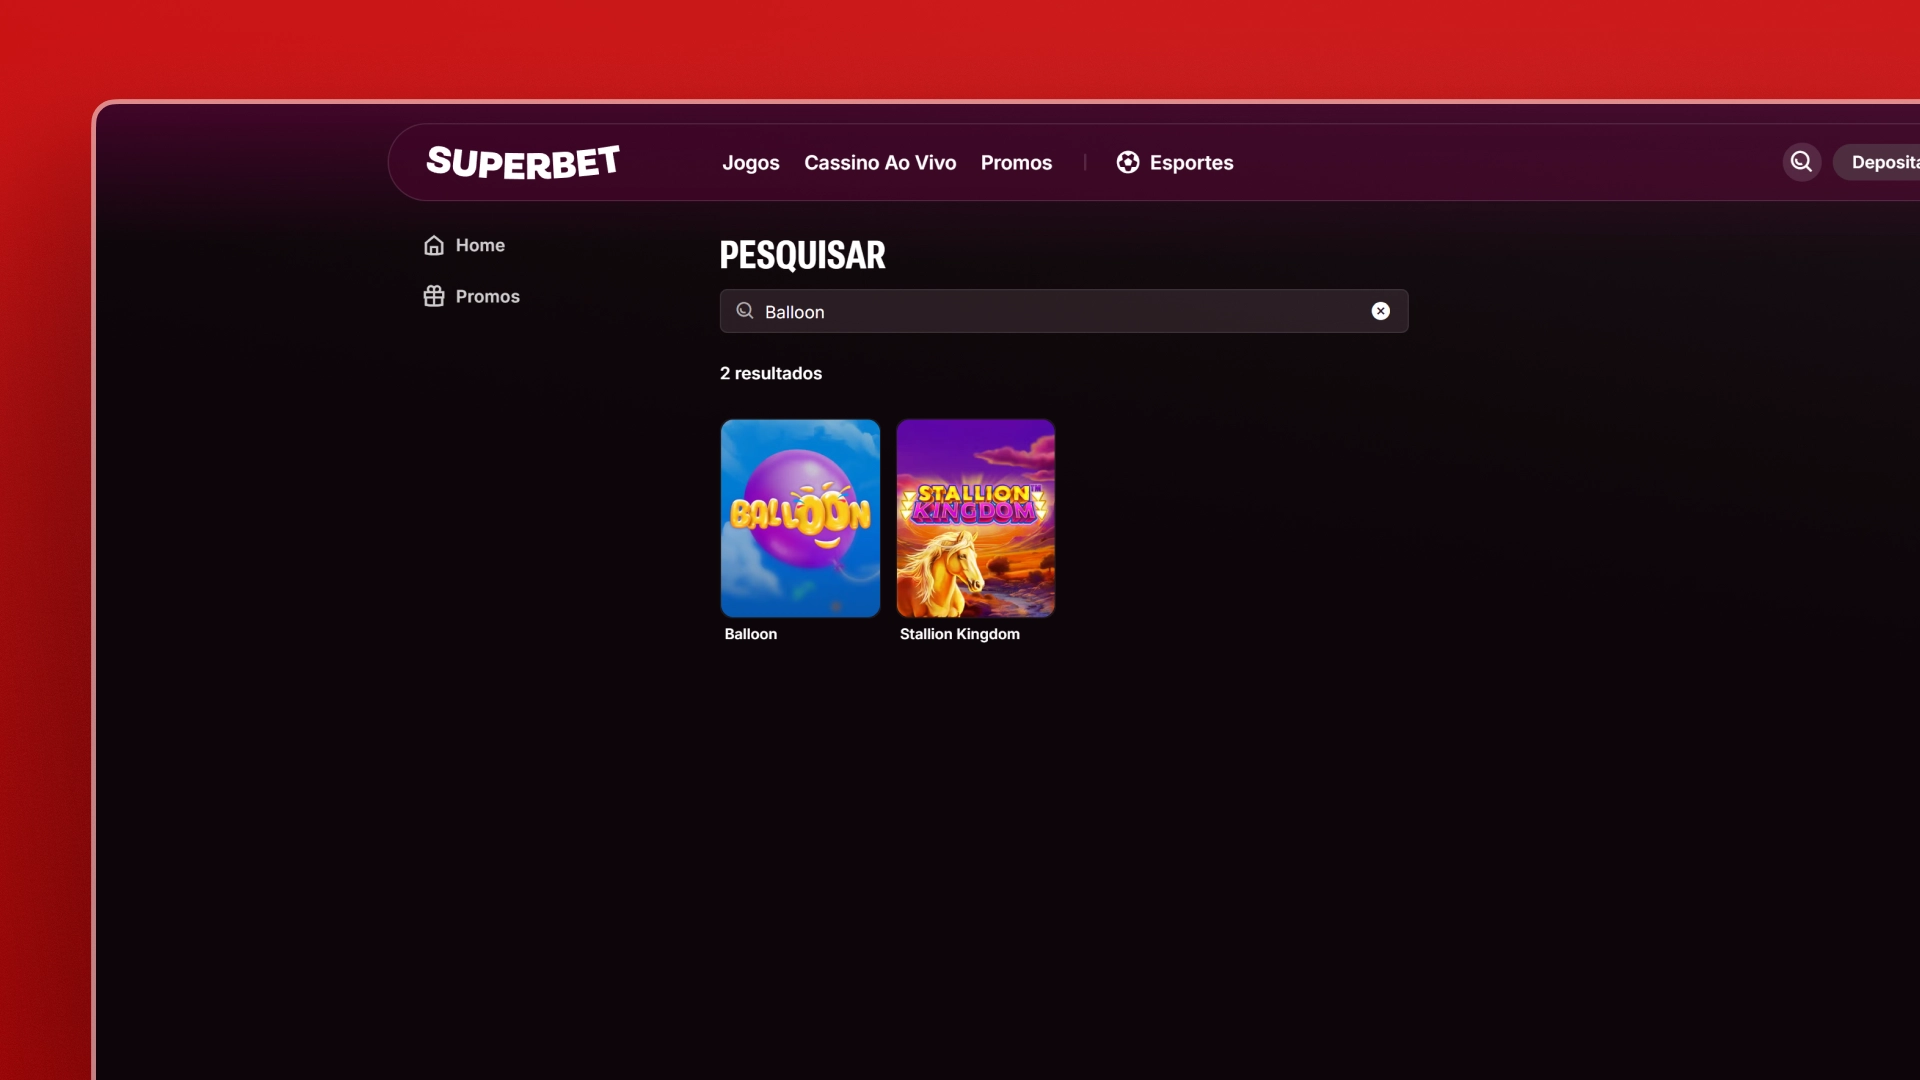Open the search magnifier in top bar
1920x1080 pixels.
pos(1801,162)
